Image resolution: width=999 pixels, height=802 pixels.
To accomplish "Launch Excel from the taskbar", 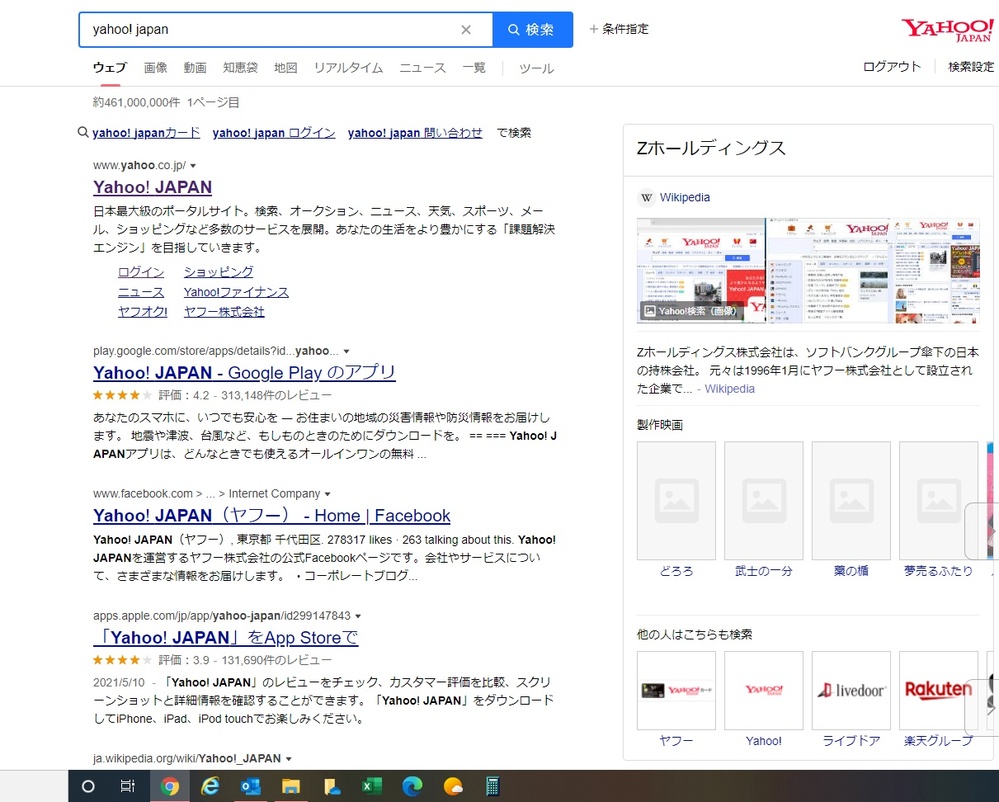I will [x=372, y=786].
